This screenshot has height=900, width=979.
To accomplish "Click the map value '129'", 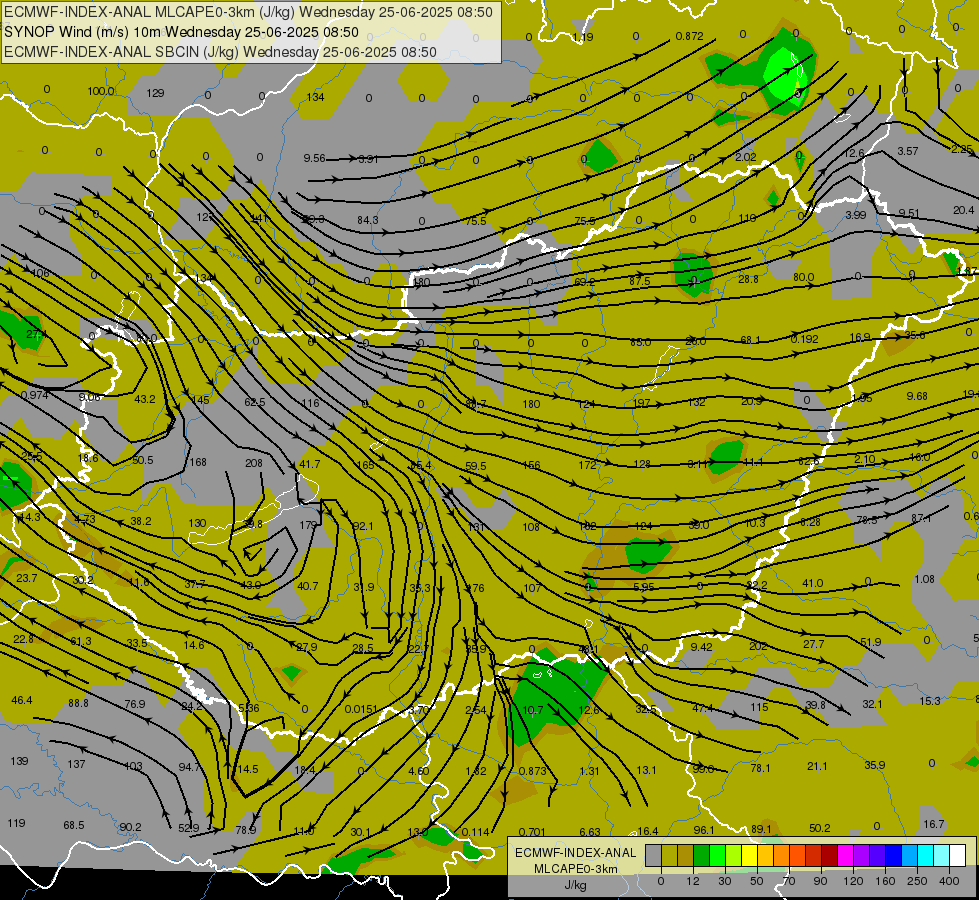I will pyautogui.click(x=155, y=93).
